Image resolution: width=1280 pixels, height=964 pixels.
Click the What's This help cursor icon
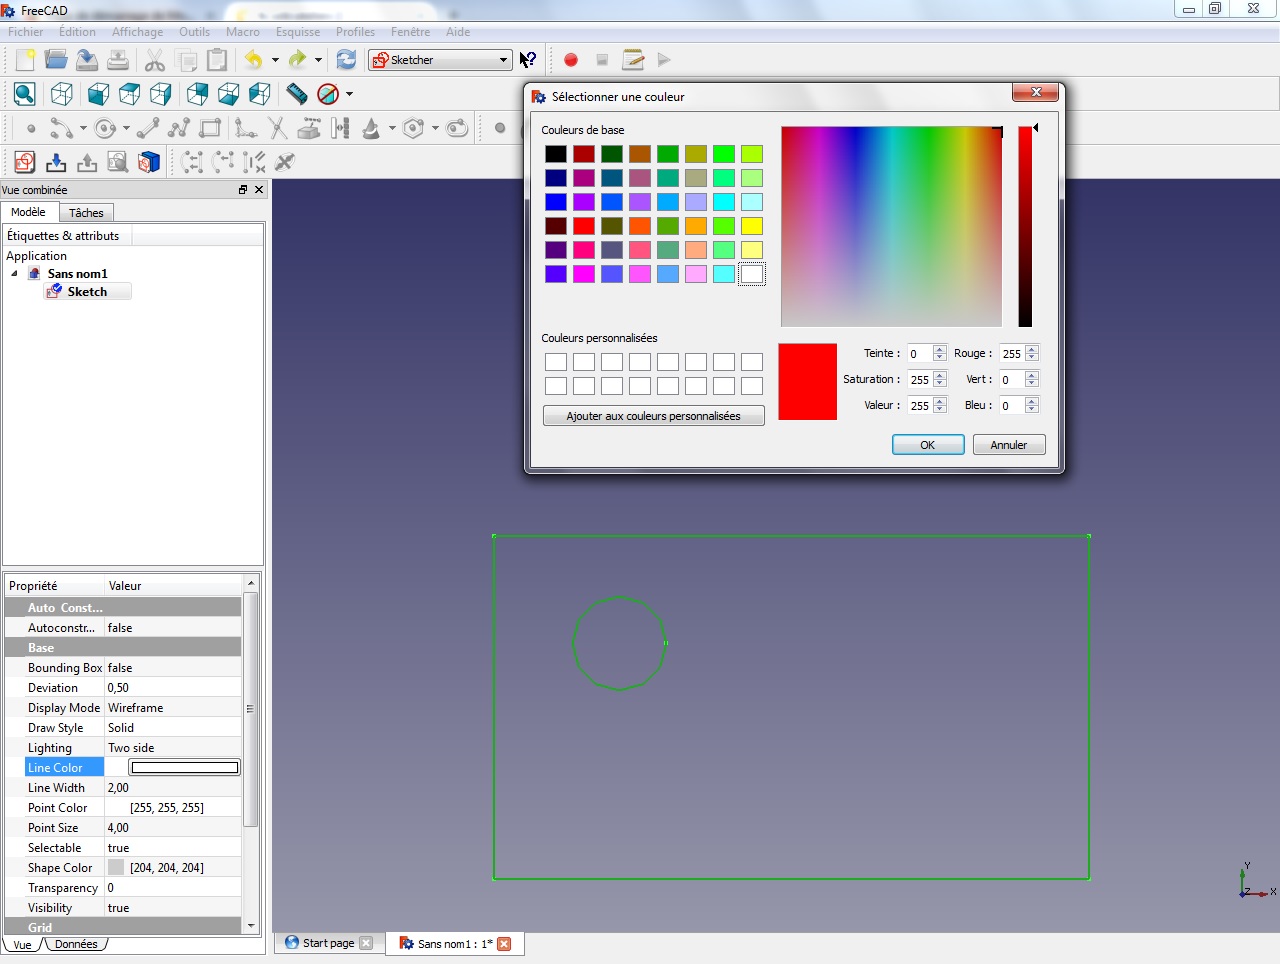pos(528,60)
